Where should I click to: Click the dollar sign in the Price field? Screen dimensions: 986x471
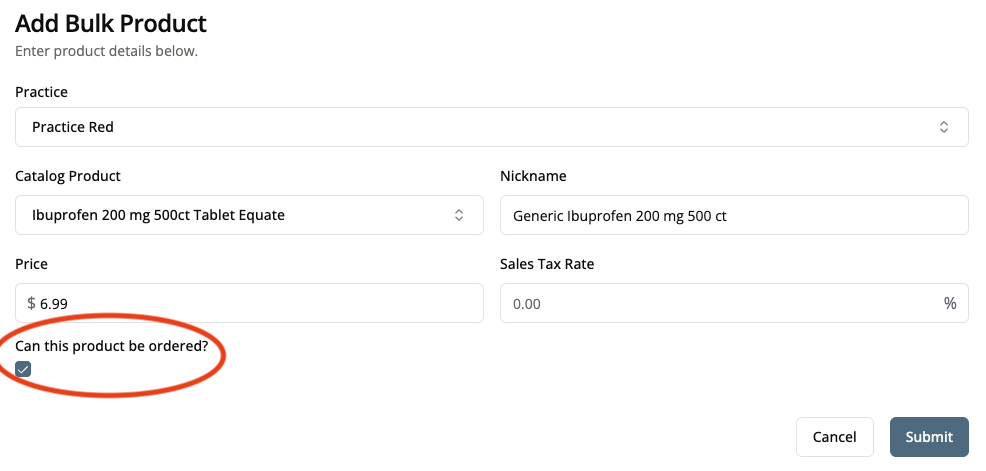pyautogui.click(x=32, y=303)
